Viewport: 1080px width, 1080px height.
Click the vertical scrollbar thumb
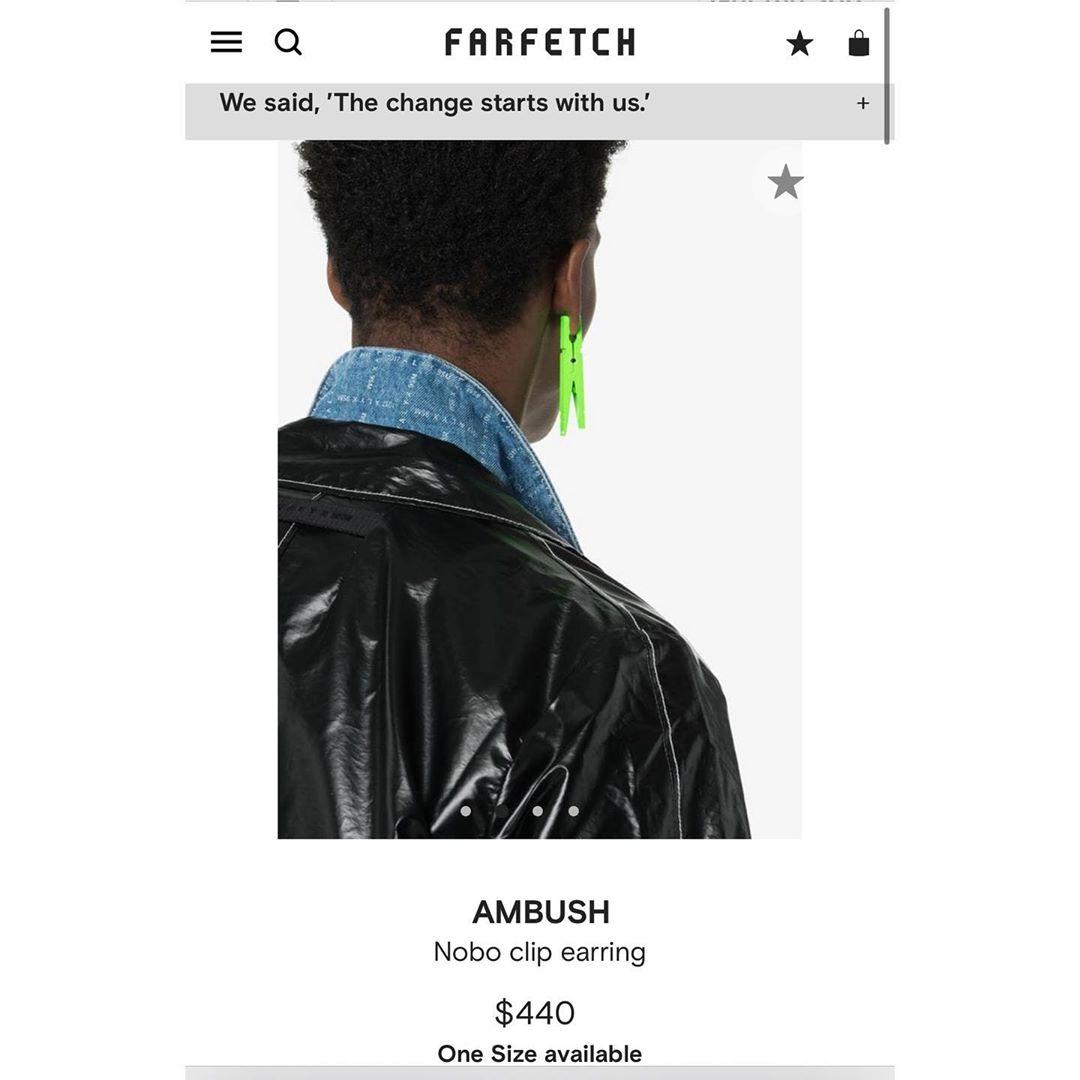pos(887,76)
